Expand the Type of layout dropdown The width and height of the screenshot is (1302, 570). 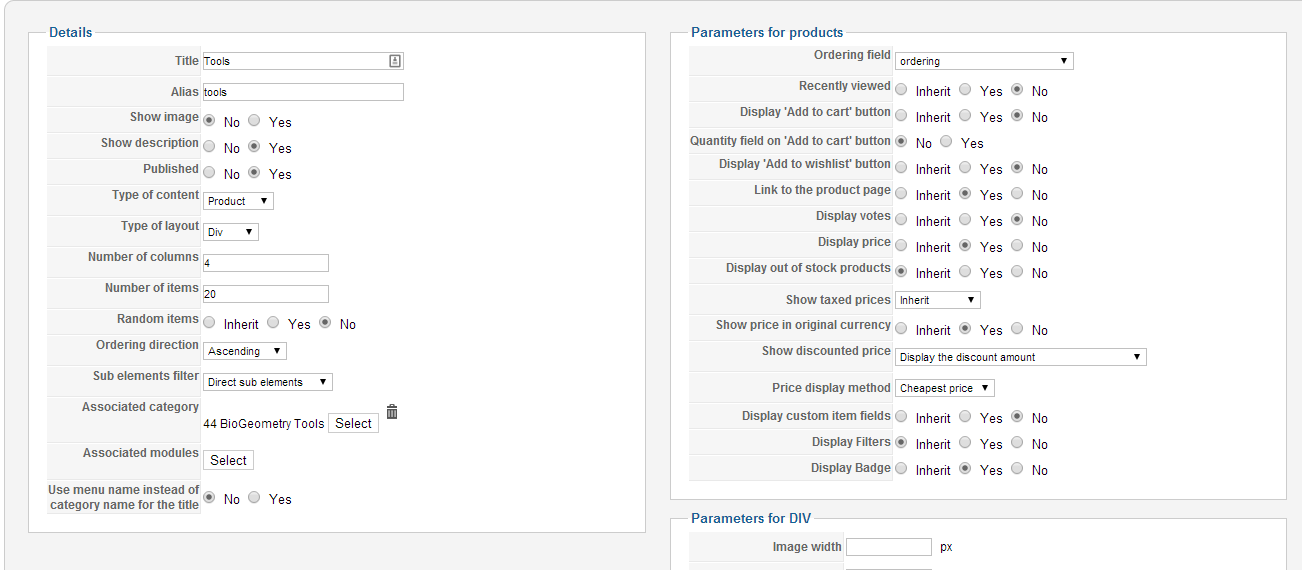[x=231, y=232]
